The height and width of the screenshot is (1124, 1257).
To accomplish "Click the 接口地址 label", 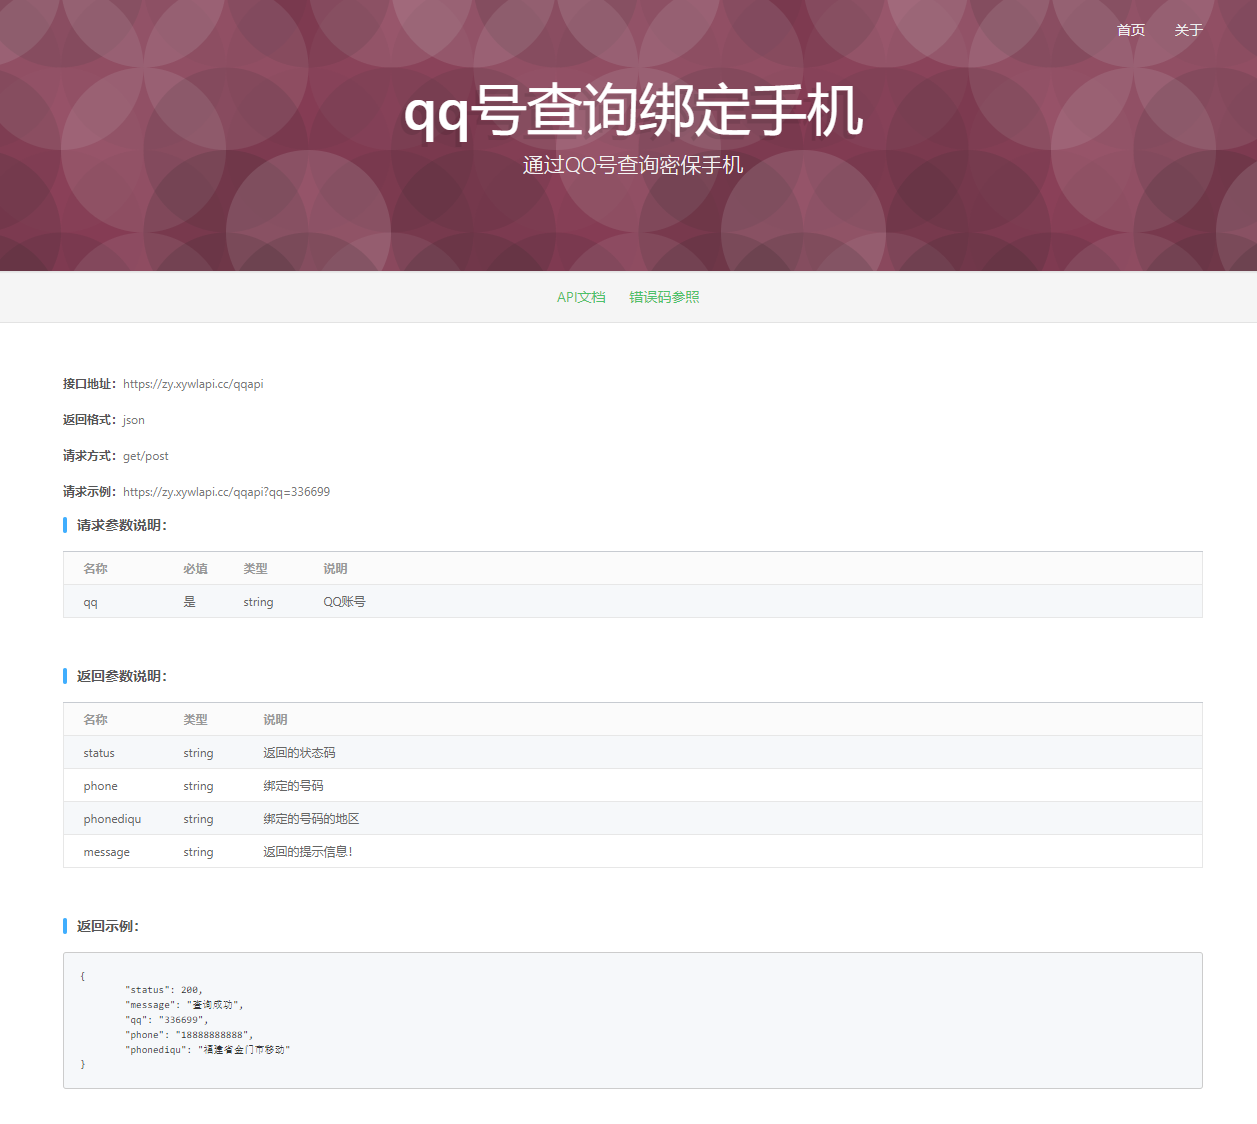I will coord(88,383).
